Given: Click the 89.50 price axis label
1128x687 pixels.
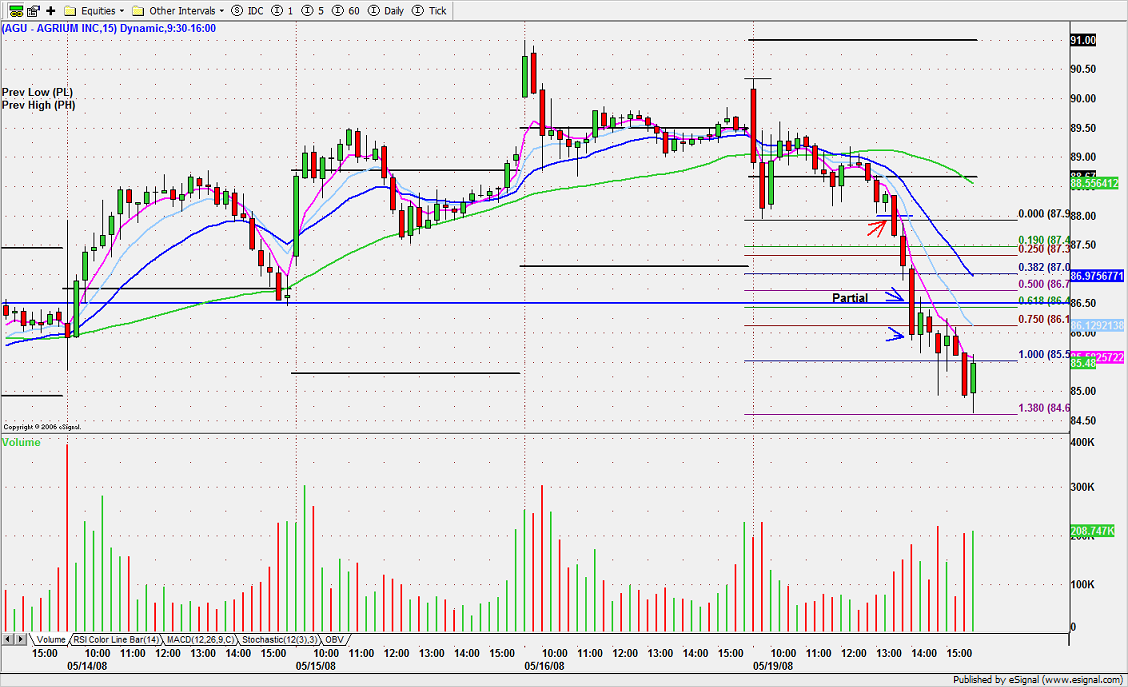Looking at the screenshot, I should tap(1083, 128).
